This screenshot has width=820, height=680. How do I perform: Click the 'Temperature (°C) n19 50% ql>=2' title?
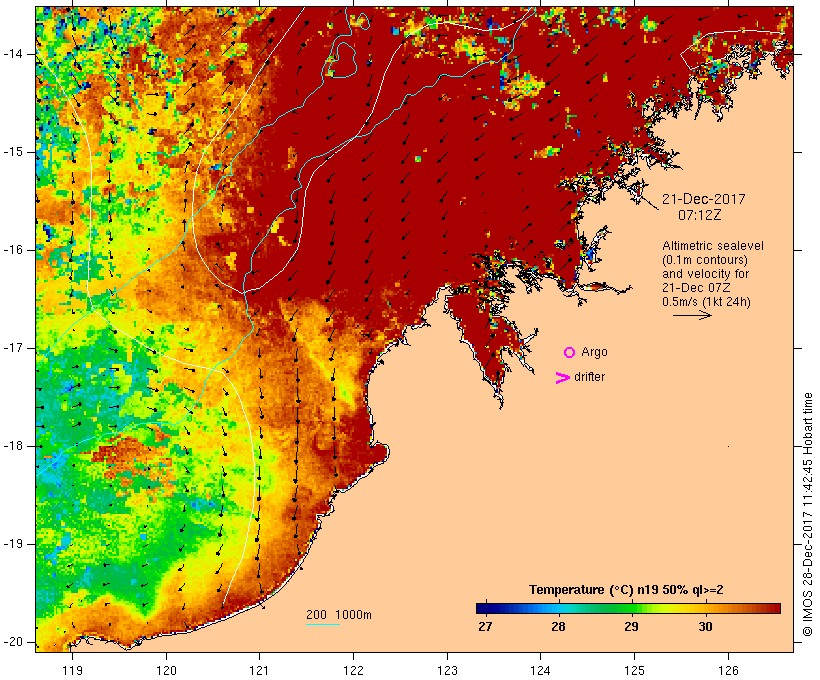pyautogui.click(x=626, y=590)
